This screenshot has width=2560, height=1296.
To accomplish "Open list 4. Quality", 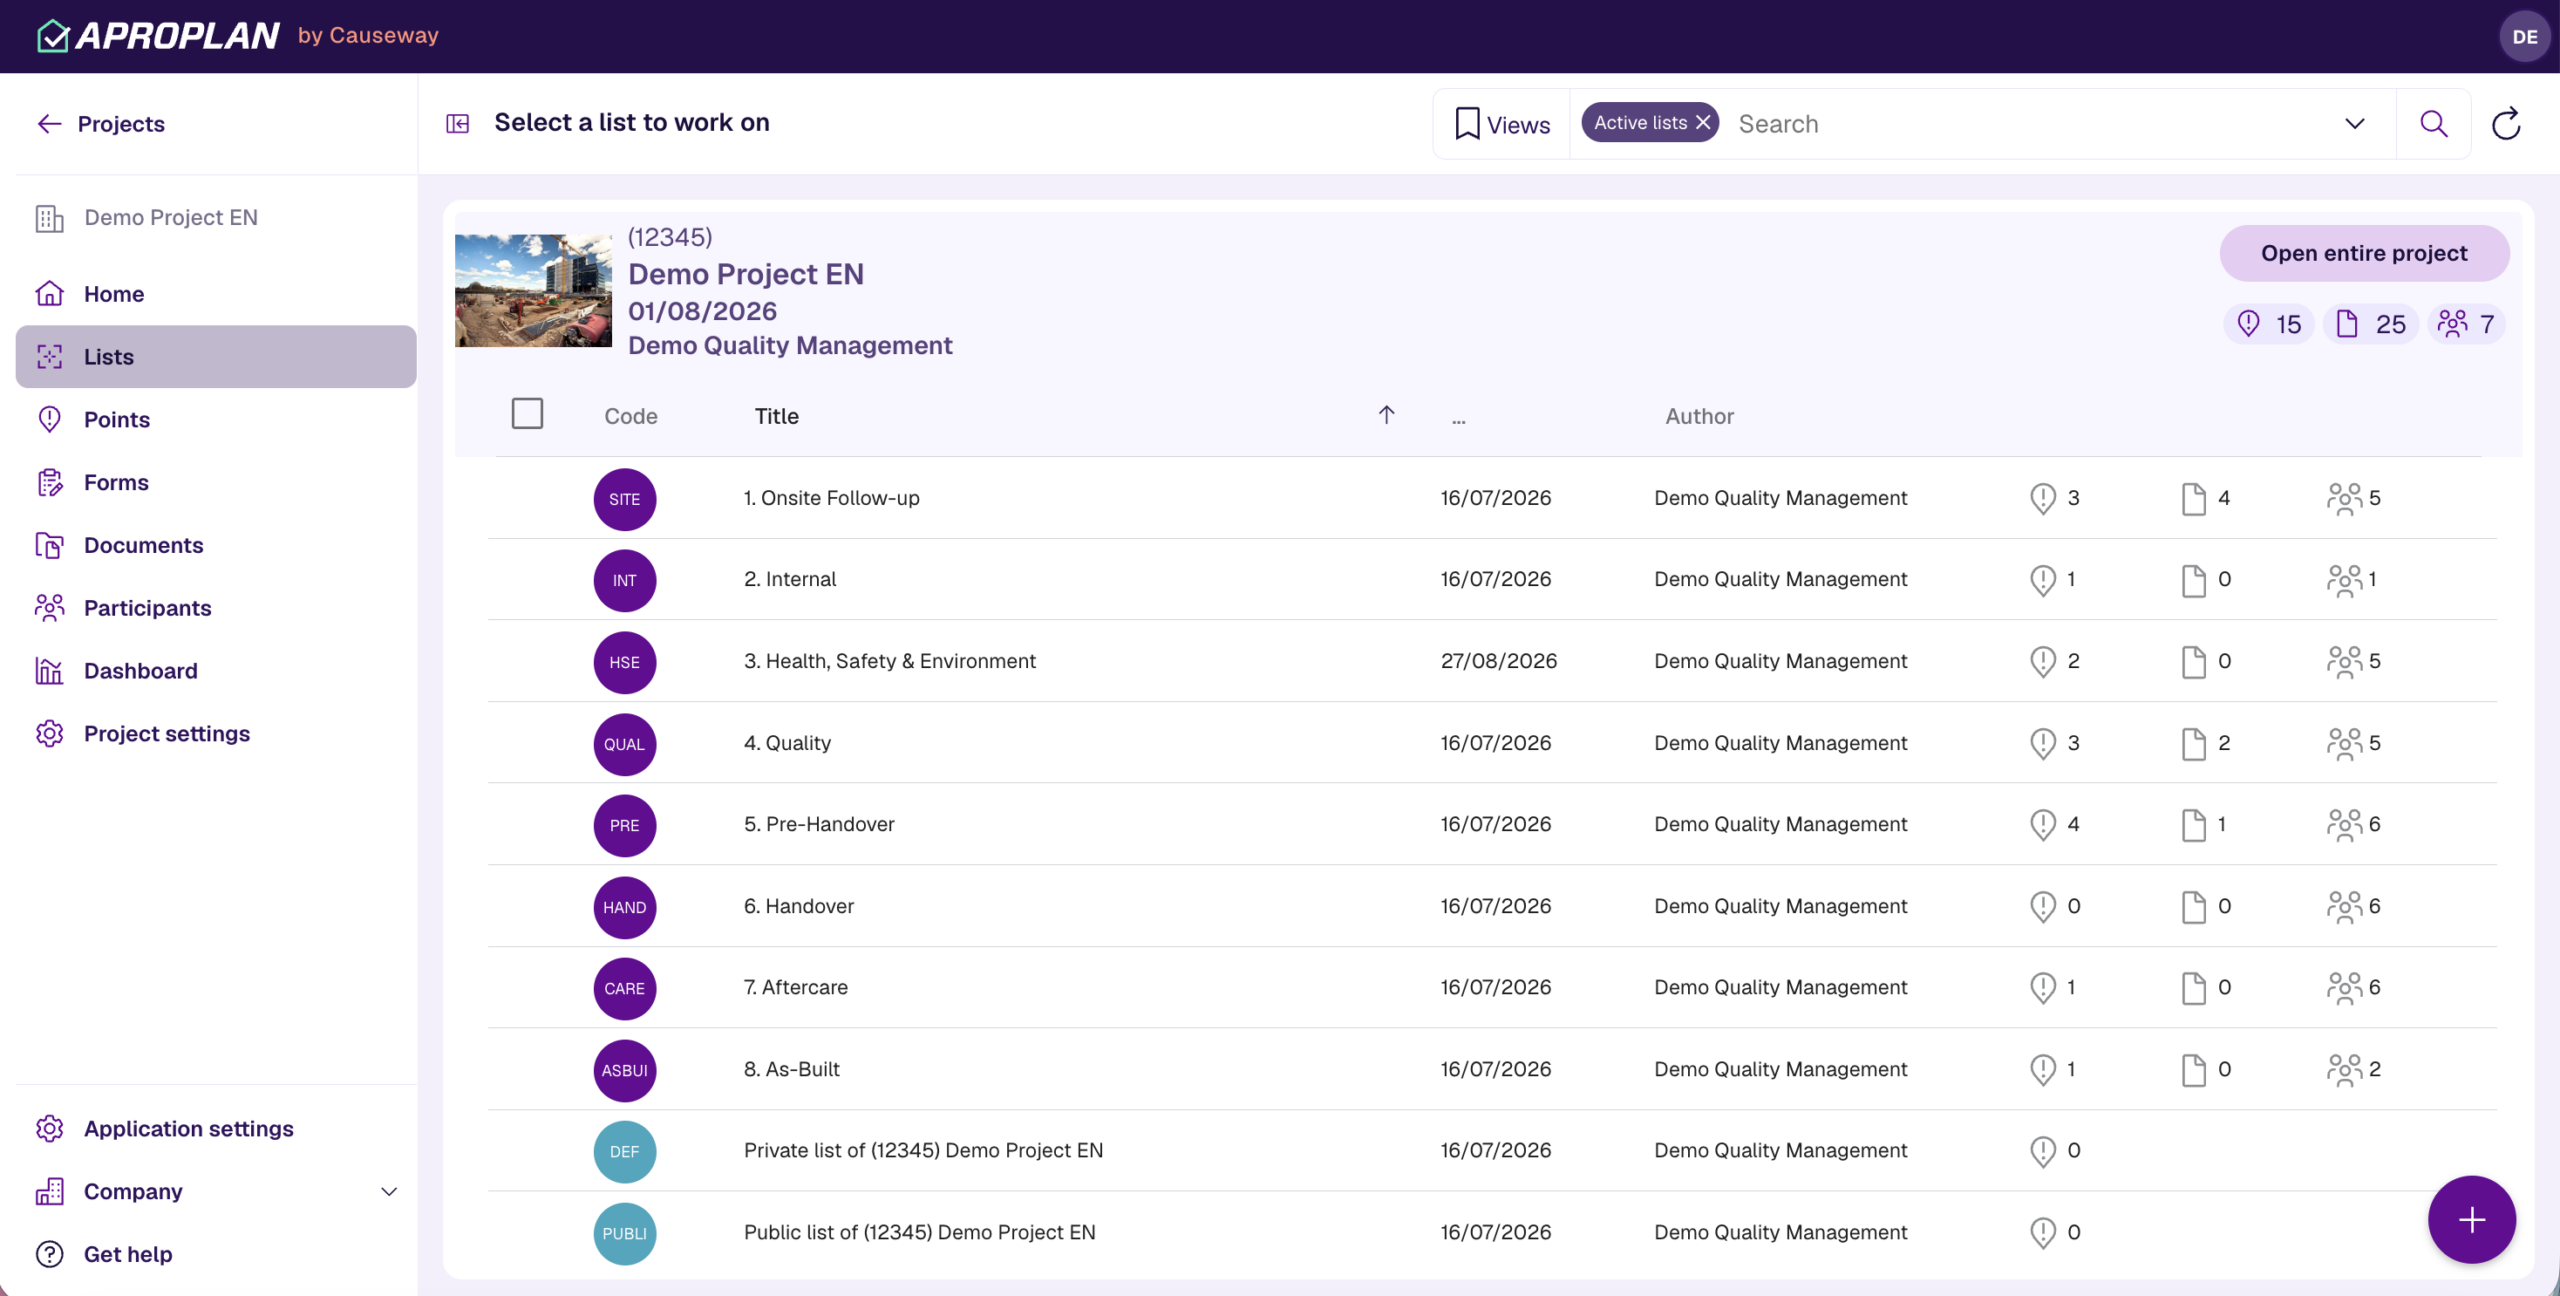I will (787, 743).
